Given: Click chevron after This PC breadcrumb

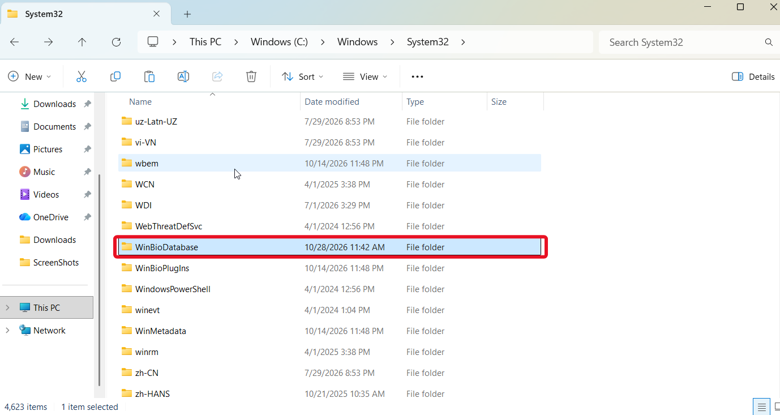Looking at the screenshot, I should 236,42.
